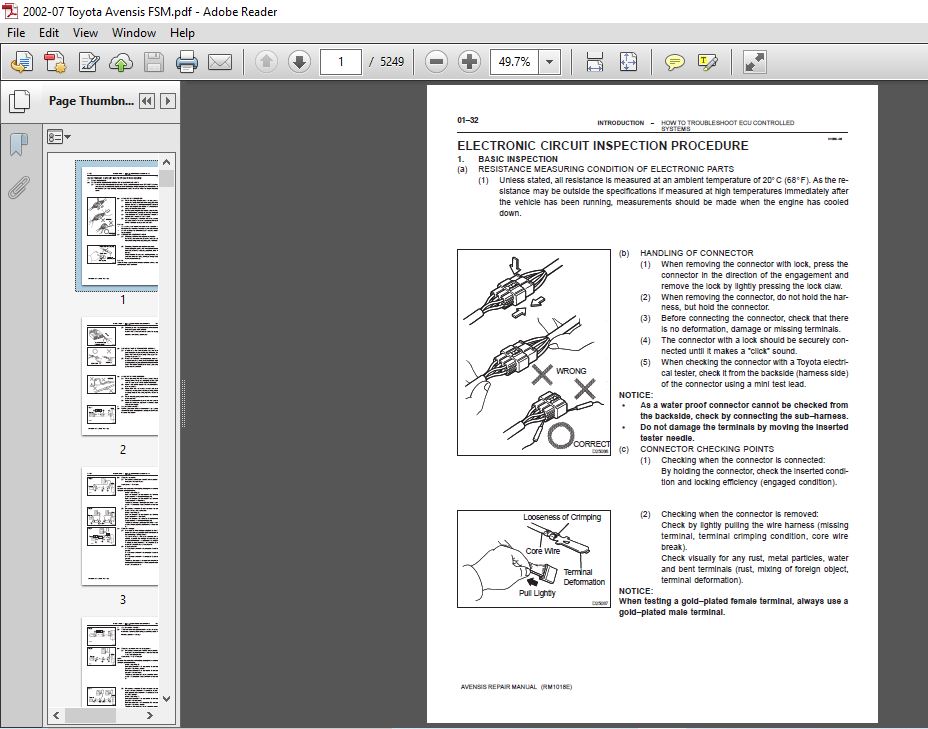The width and height of the screenshot is (928, 729).
Task: Open the Edit menu
Action: tap(49, 33)
